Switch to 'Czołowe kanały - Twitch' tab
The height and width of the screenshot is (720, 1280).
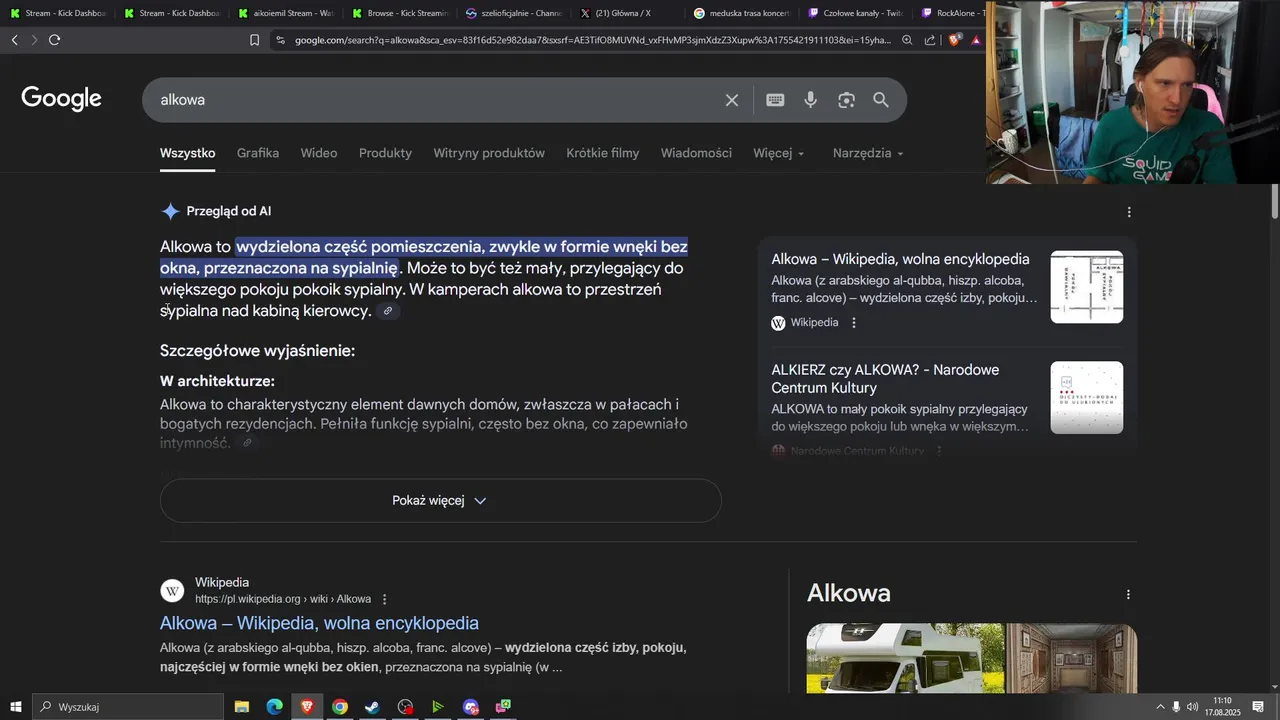pos(855,13)
